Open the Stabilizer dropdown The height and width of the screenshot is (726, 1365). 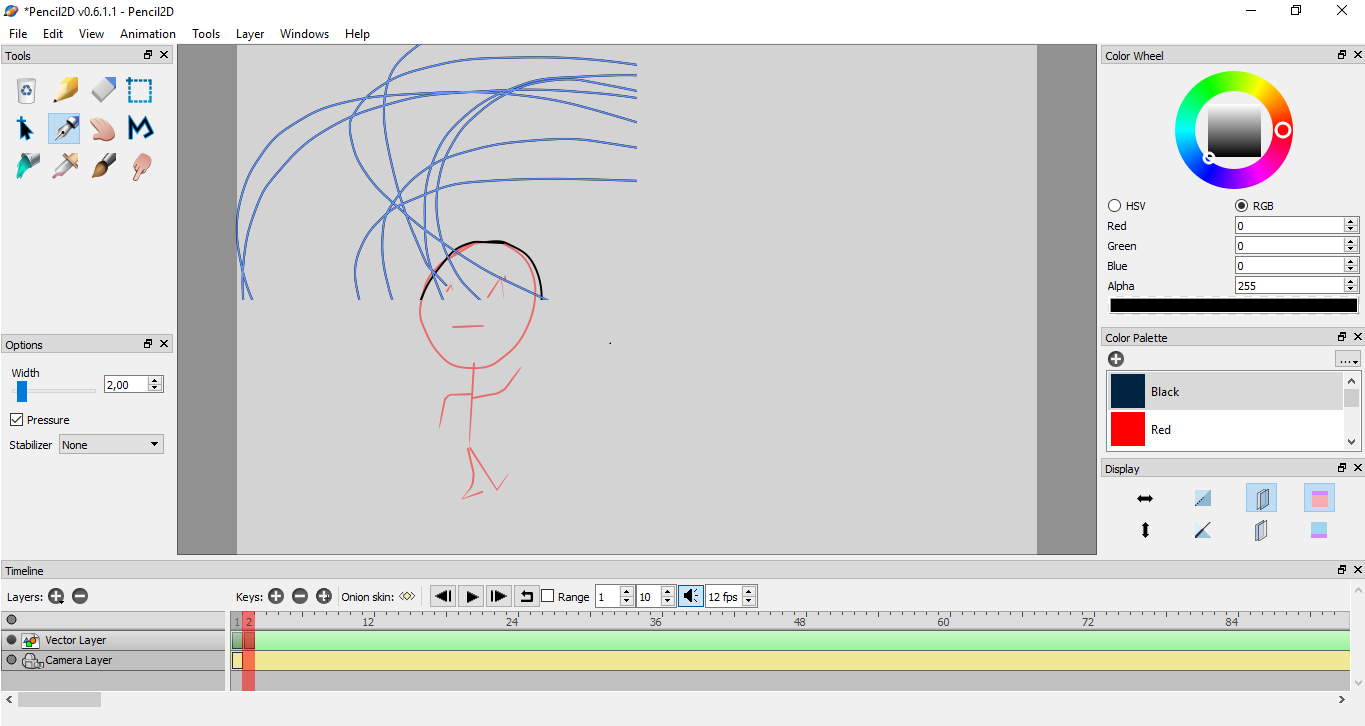pyautogui.click(x=111, y=445)
